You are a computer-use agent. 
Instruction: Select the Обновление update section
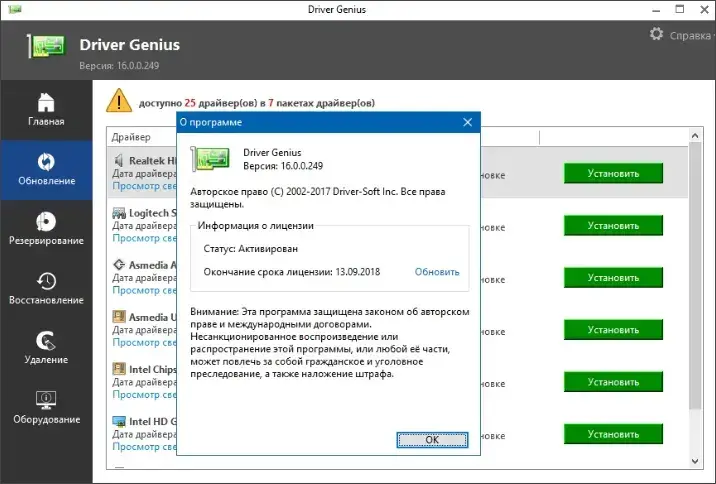[x=46, y=170]
